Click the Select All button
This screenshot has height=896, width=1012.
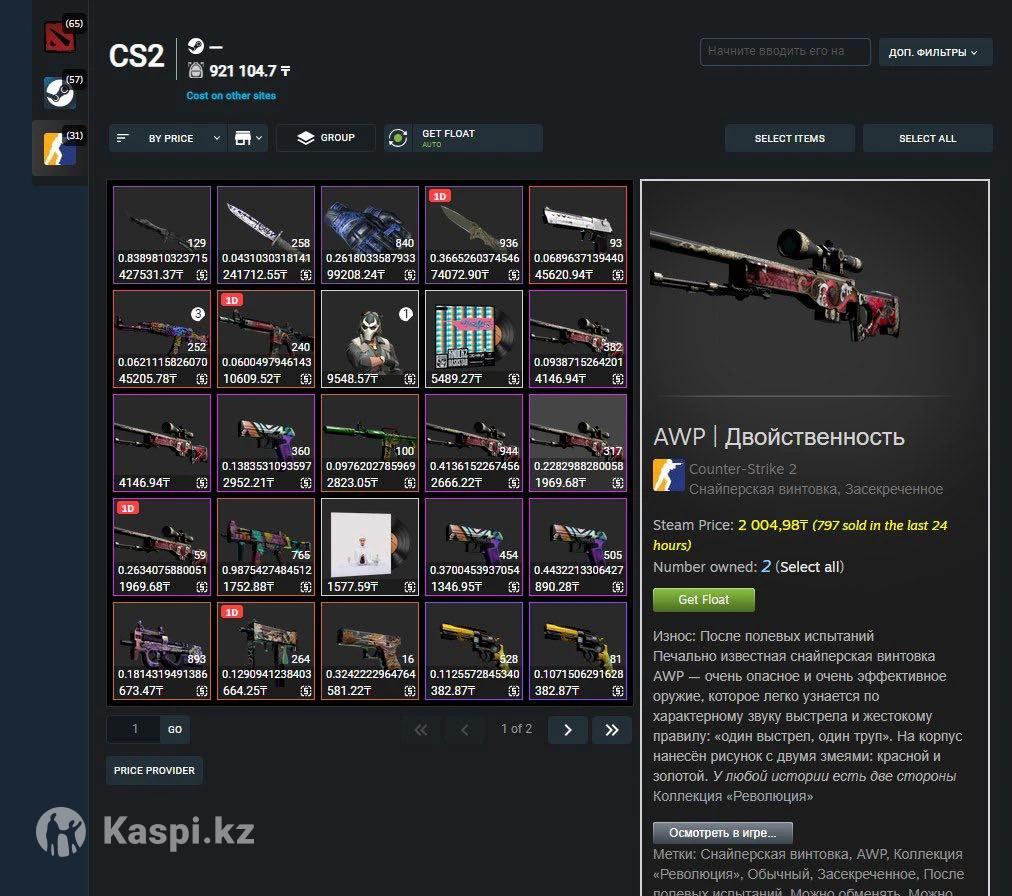tap(927, 138)
